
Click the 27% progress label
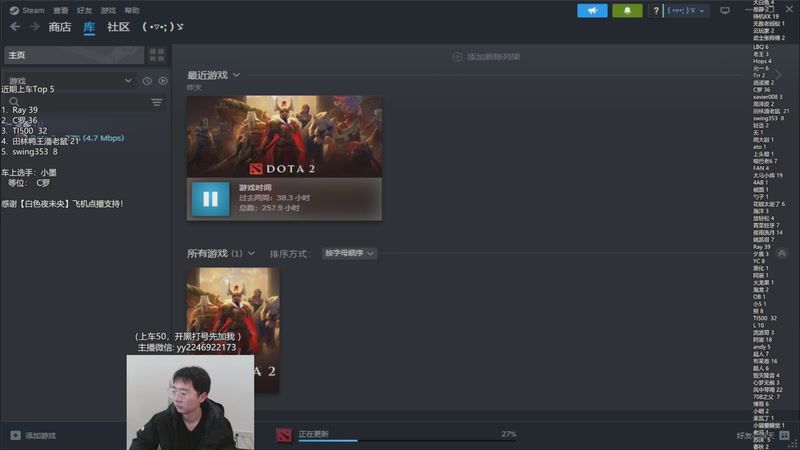click(509, 434)
